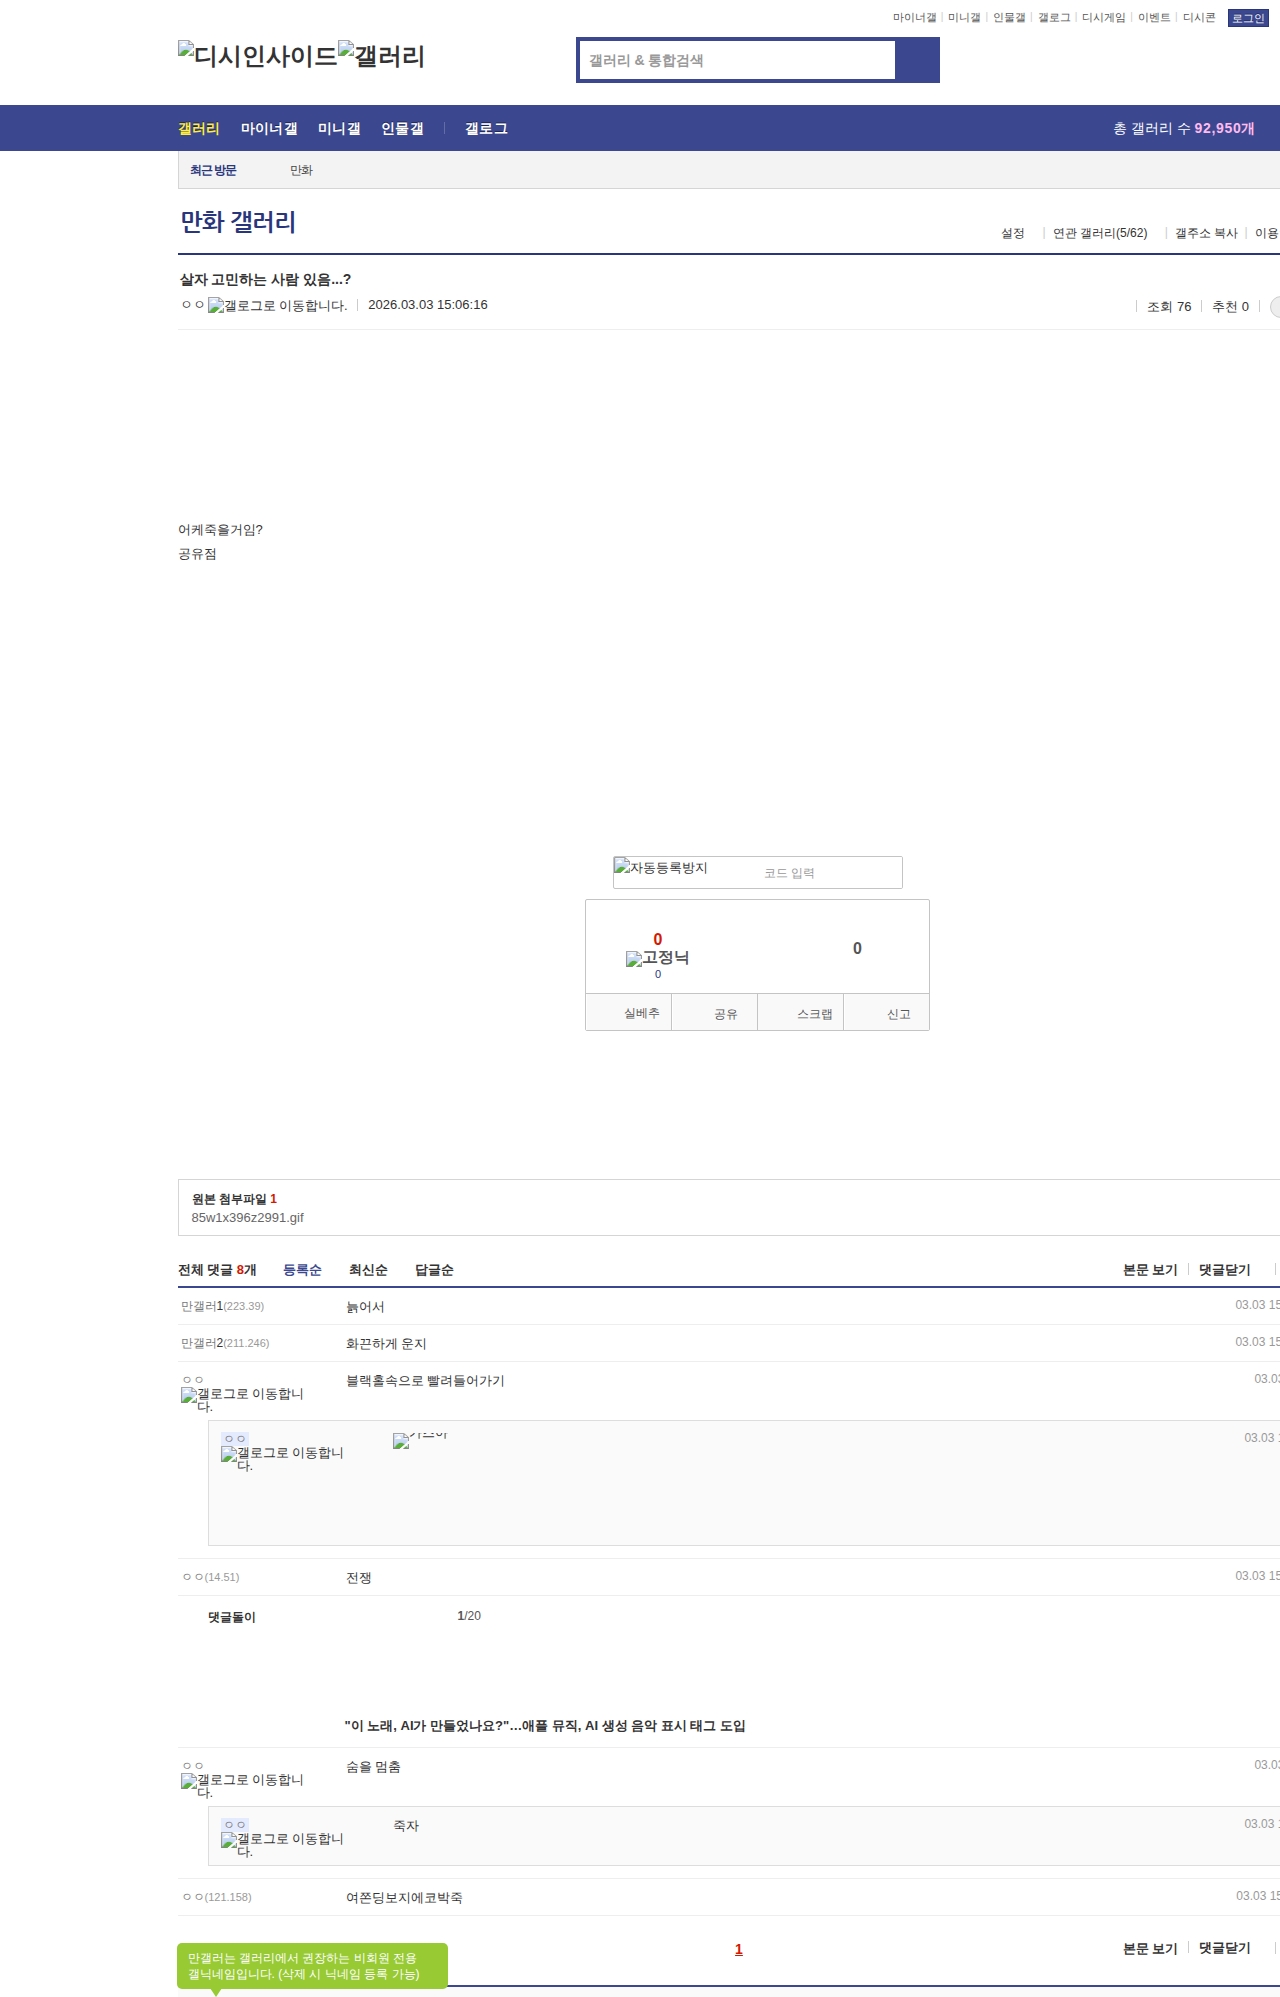This screenshot has height=1997, width=1280.
Task: Open 갤로그 icon on the 블랙홀속으로 빨려들어가기 comment
Action: 242,1399
